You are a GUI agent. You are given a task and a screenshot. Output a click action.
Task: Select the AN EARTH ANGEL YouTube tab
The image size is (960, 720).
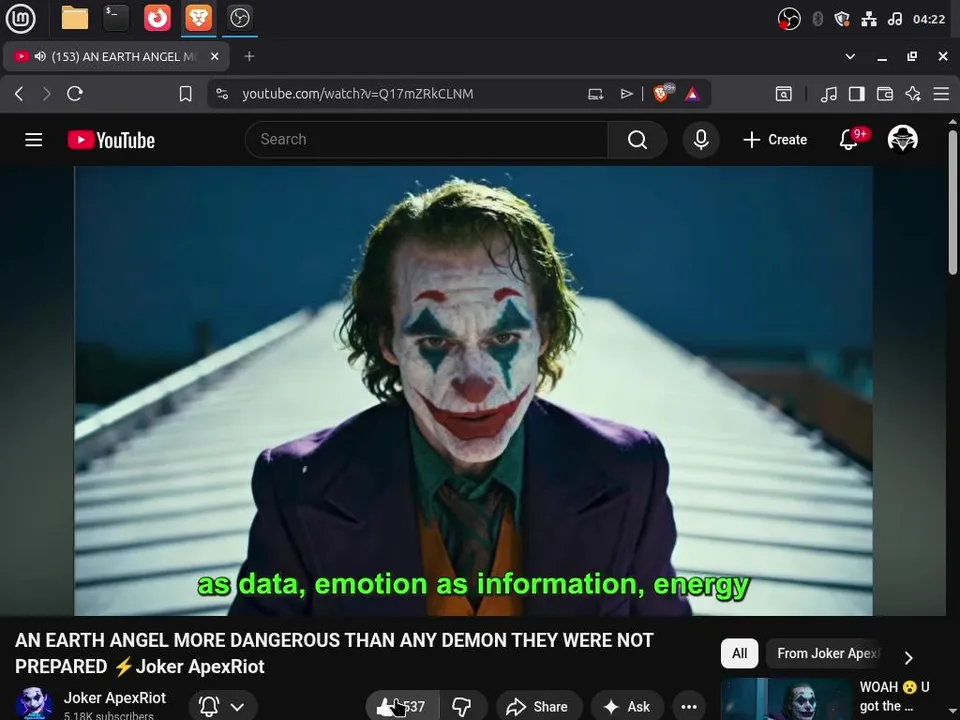(x=116, y=56)
